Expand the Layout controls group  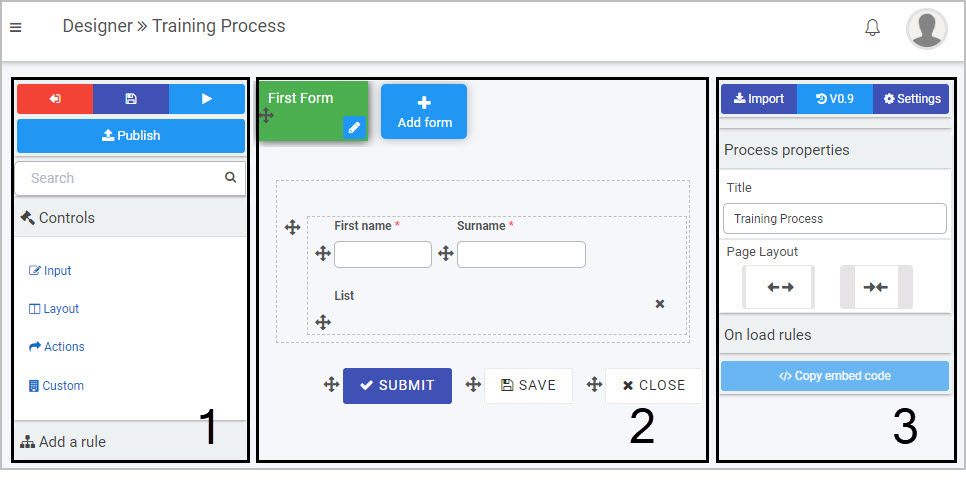tap(54, 309)
